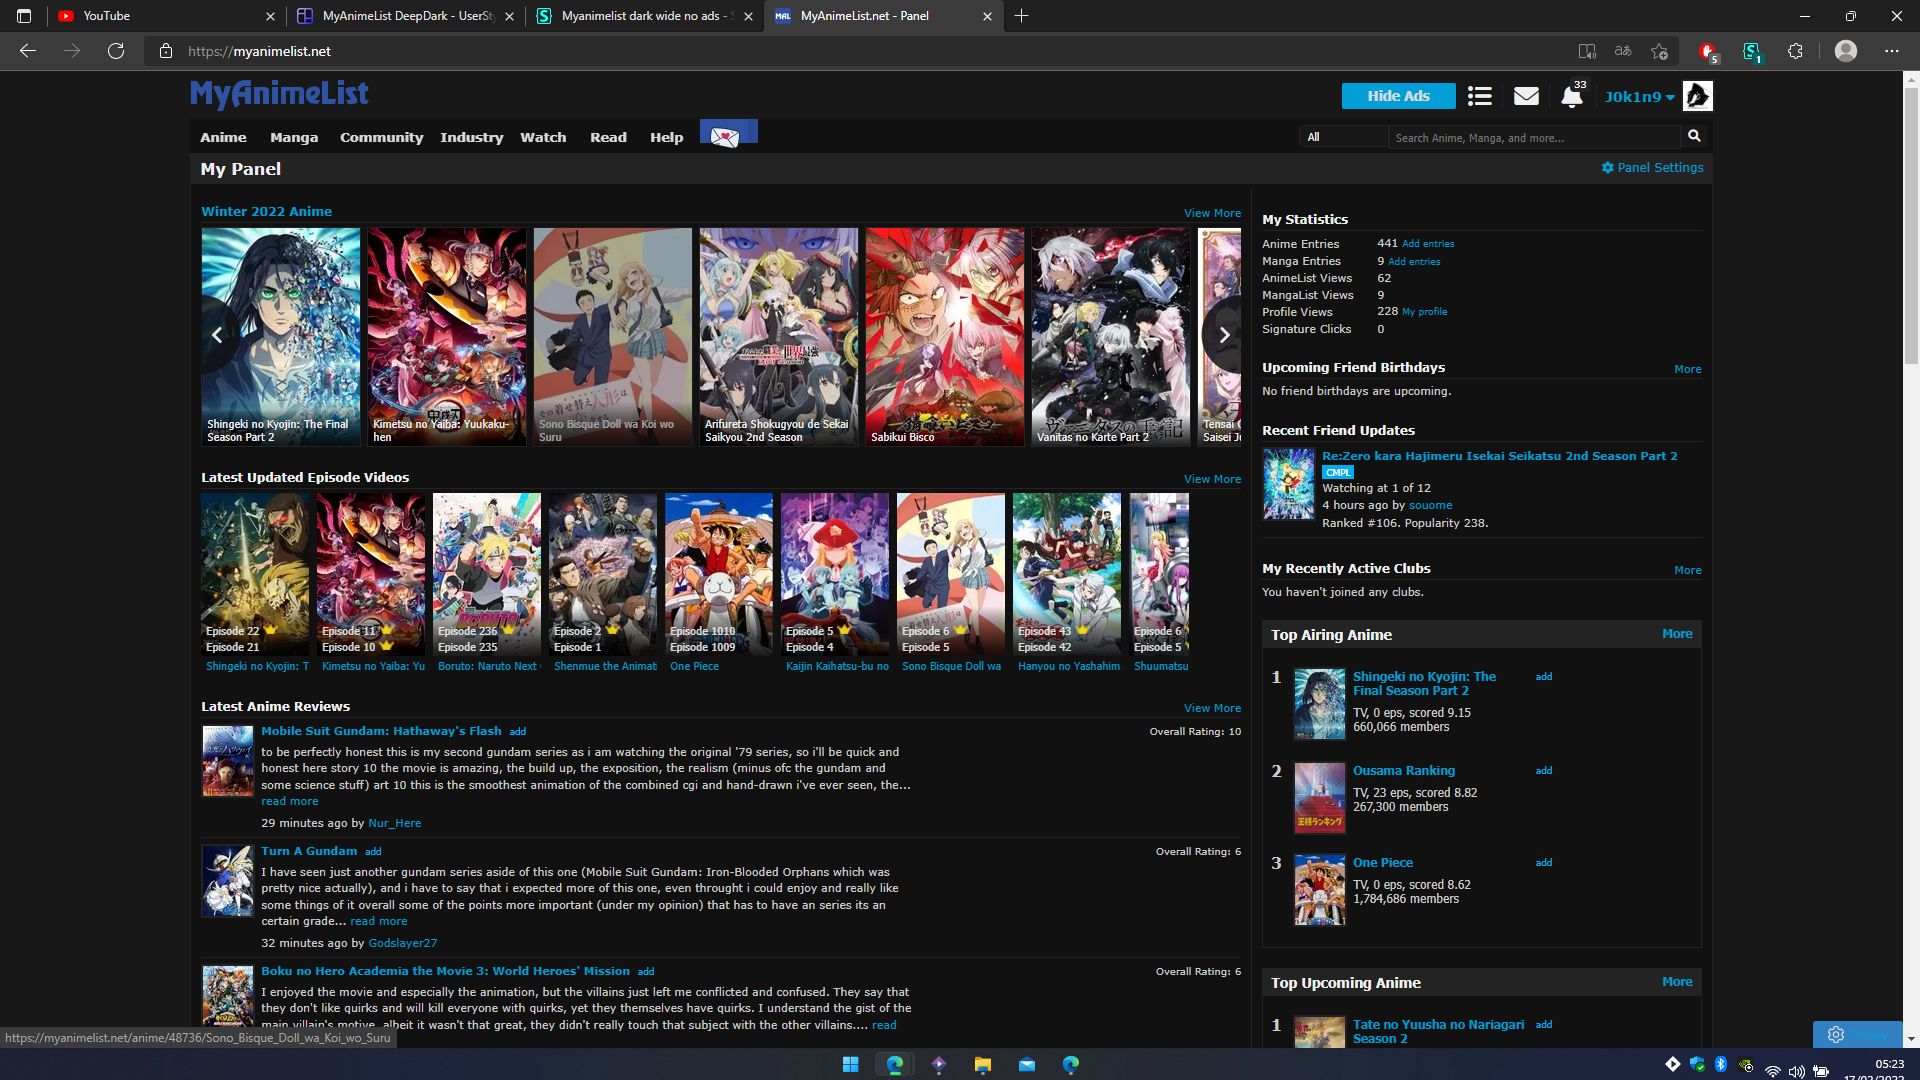
Task: Click the love letter banner icon
Action: 728,133
